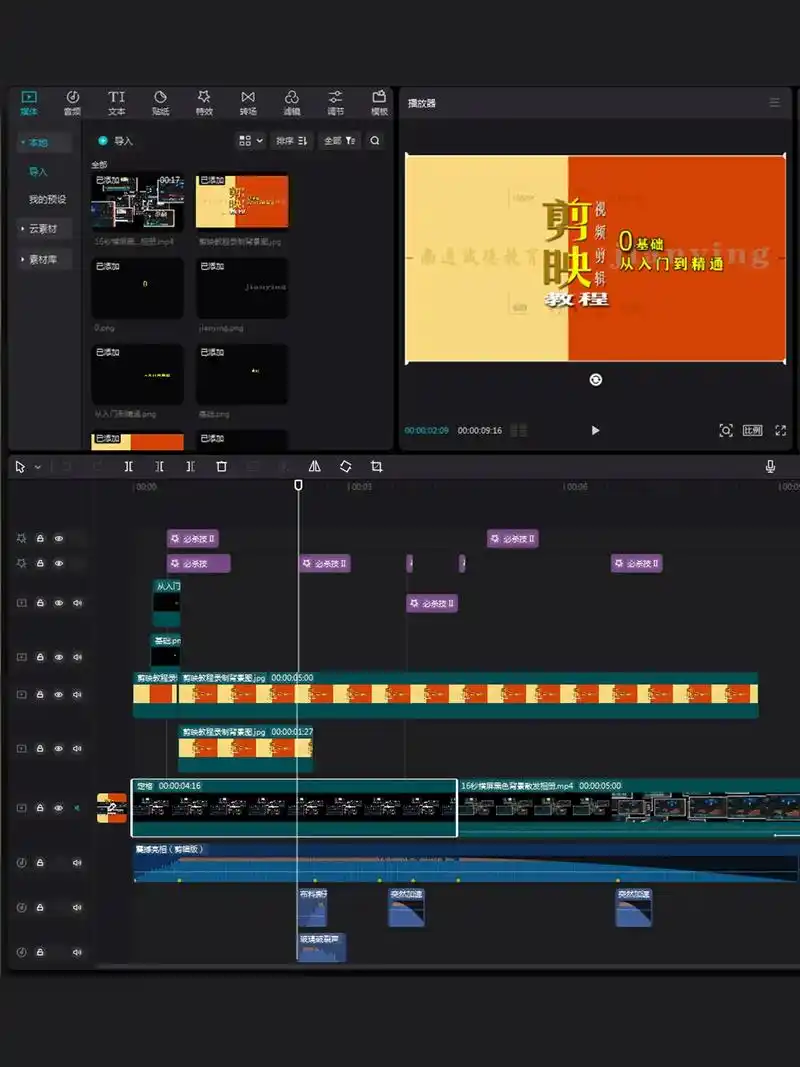This screenshot has width=800, height=1067.
Task: Open the 特效 effects panel
Action: coord(204,102)
